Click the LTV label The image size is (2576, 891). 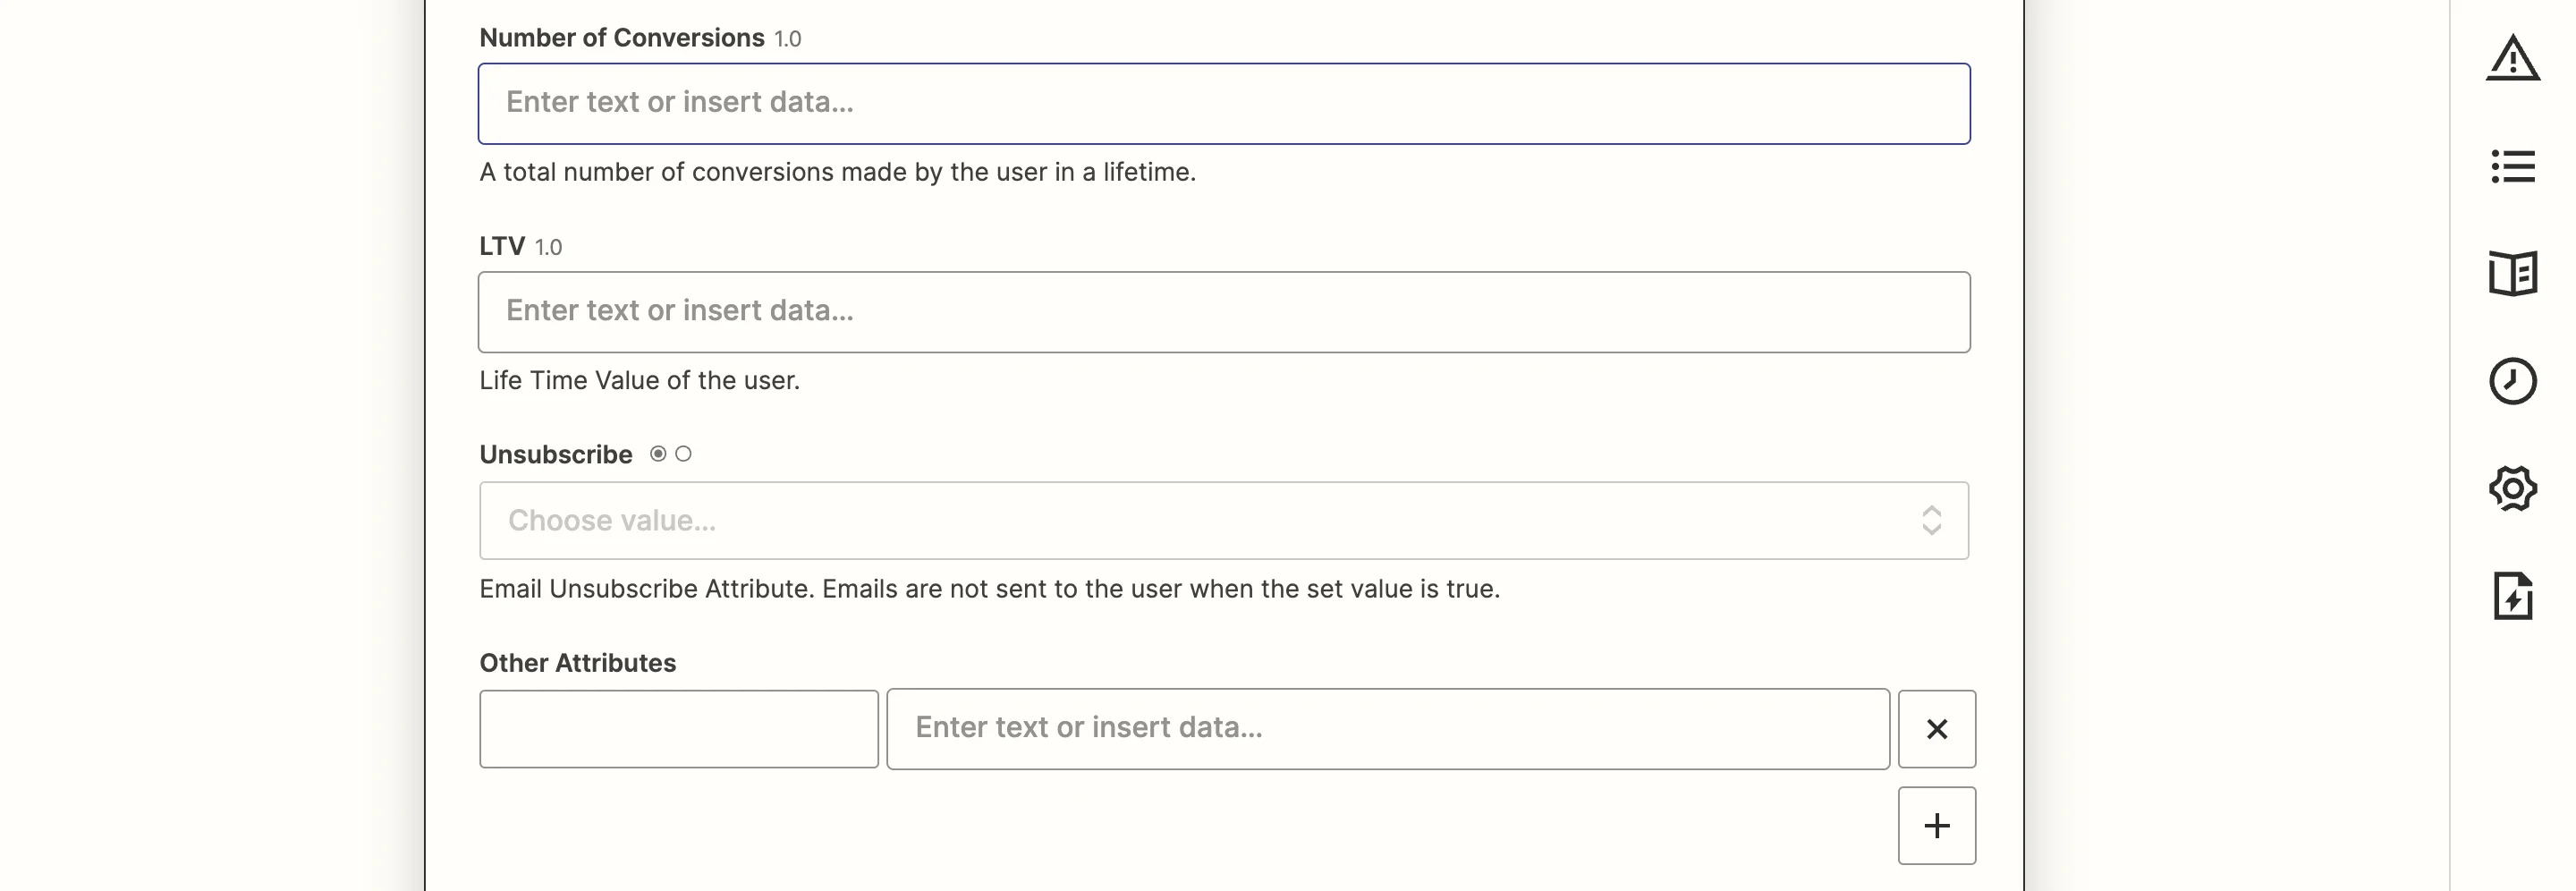point(502,246)
